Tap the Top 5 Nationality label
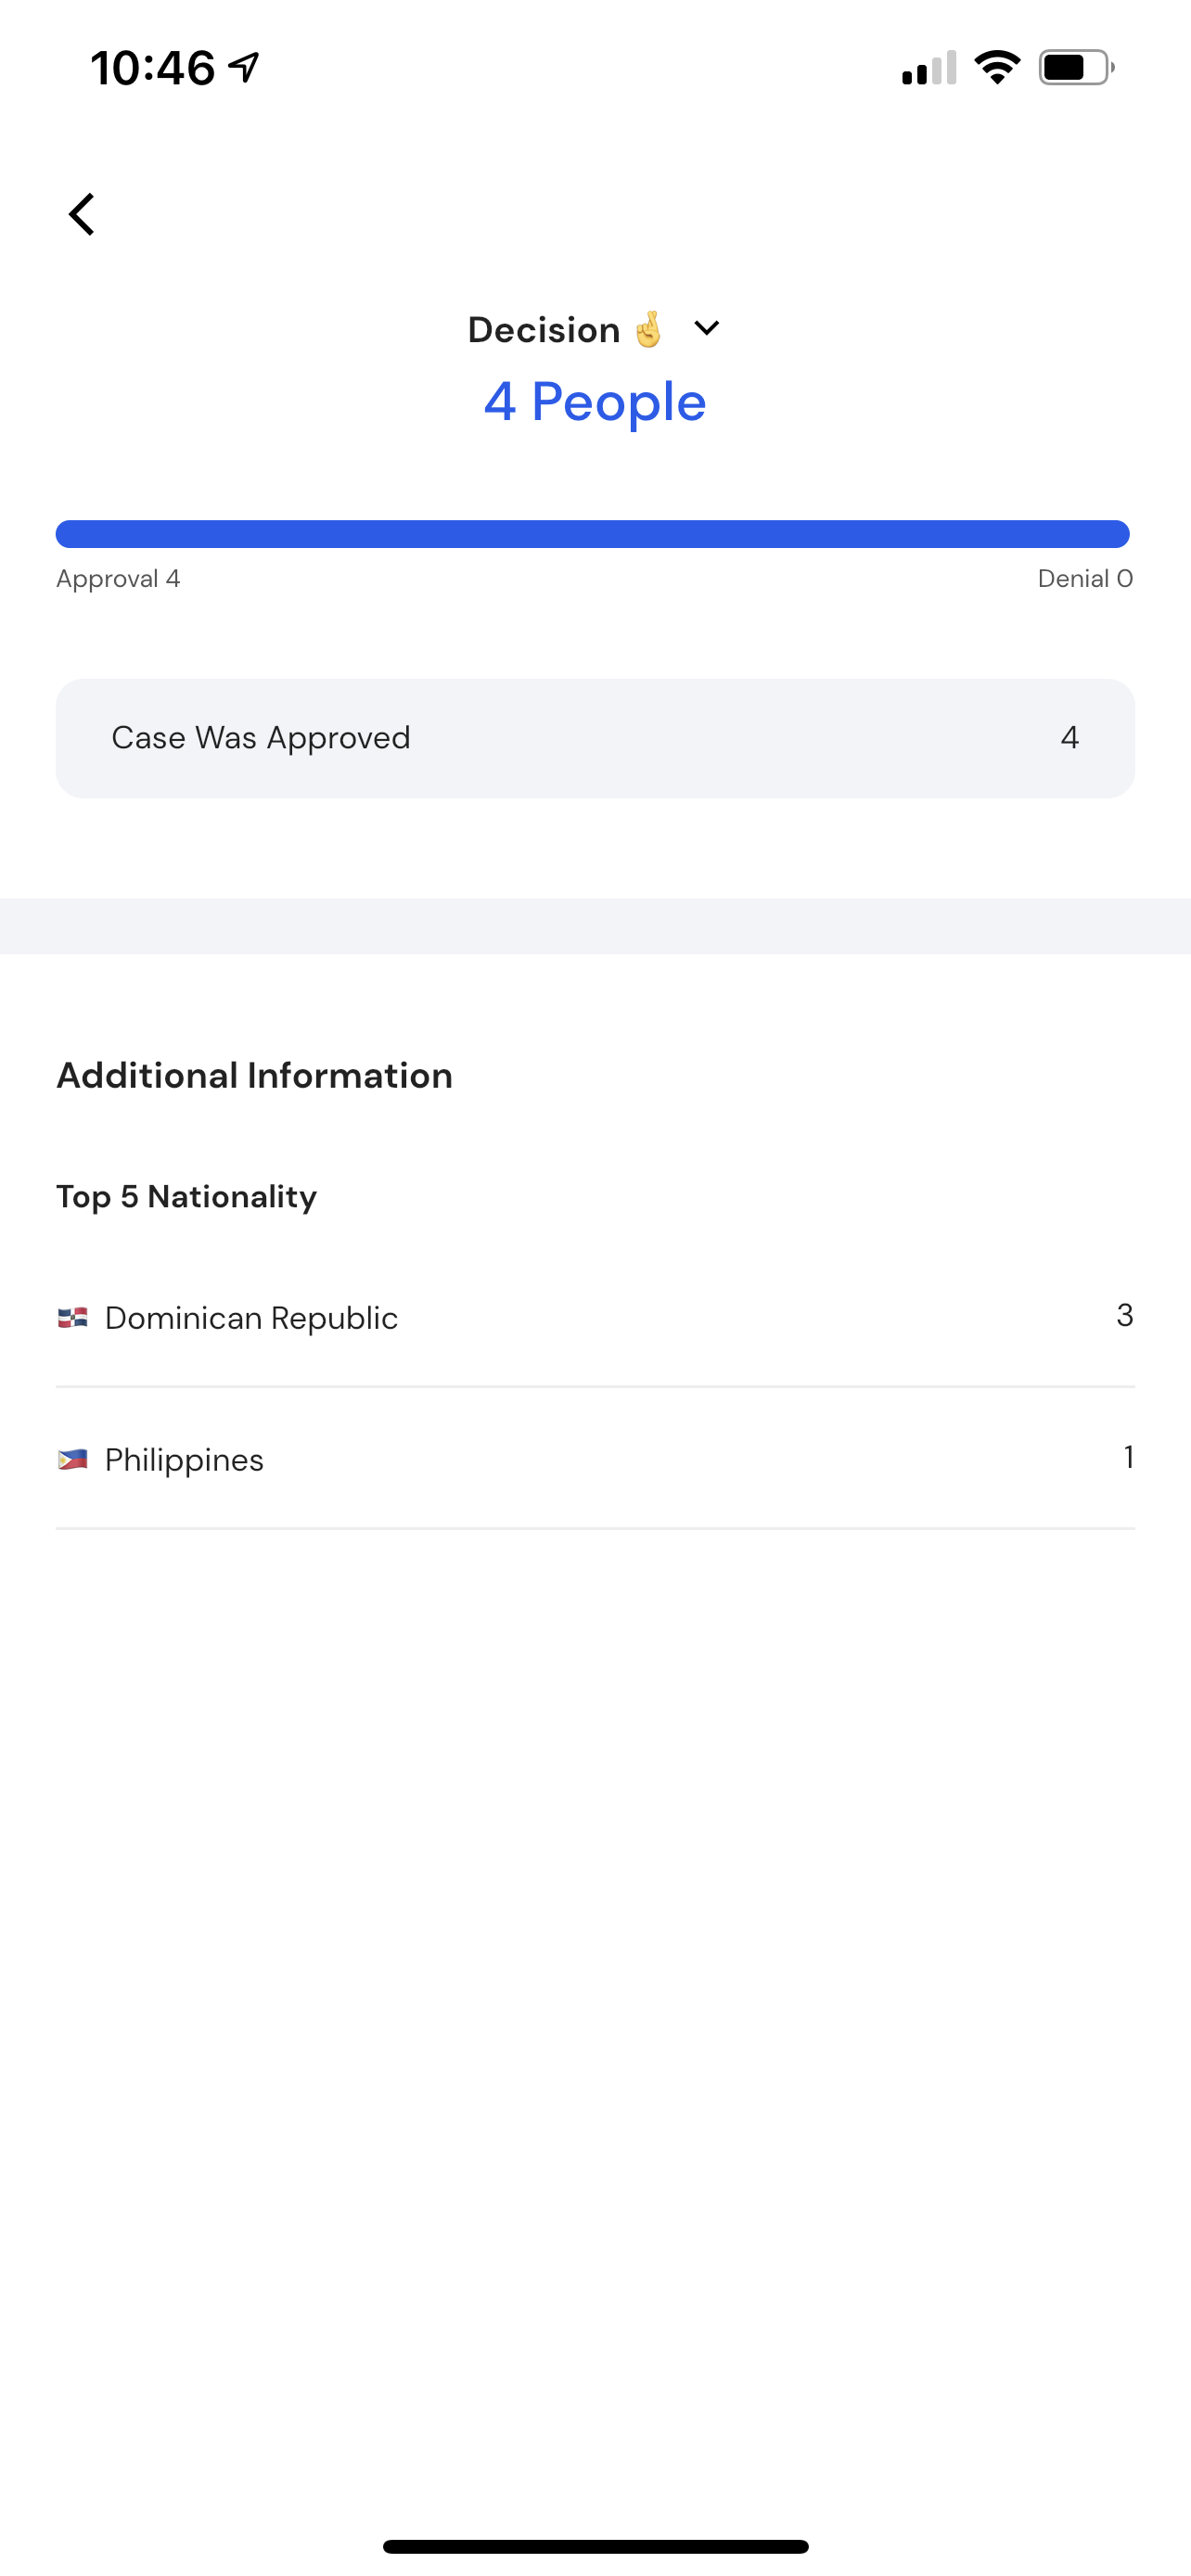The height and width of the screenshot is (2576, 1191). 186,1197
